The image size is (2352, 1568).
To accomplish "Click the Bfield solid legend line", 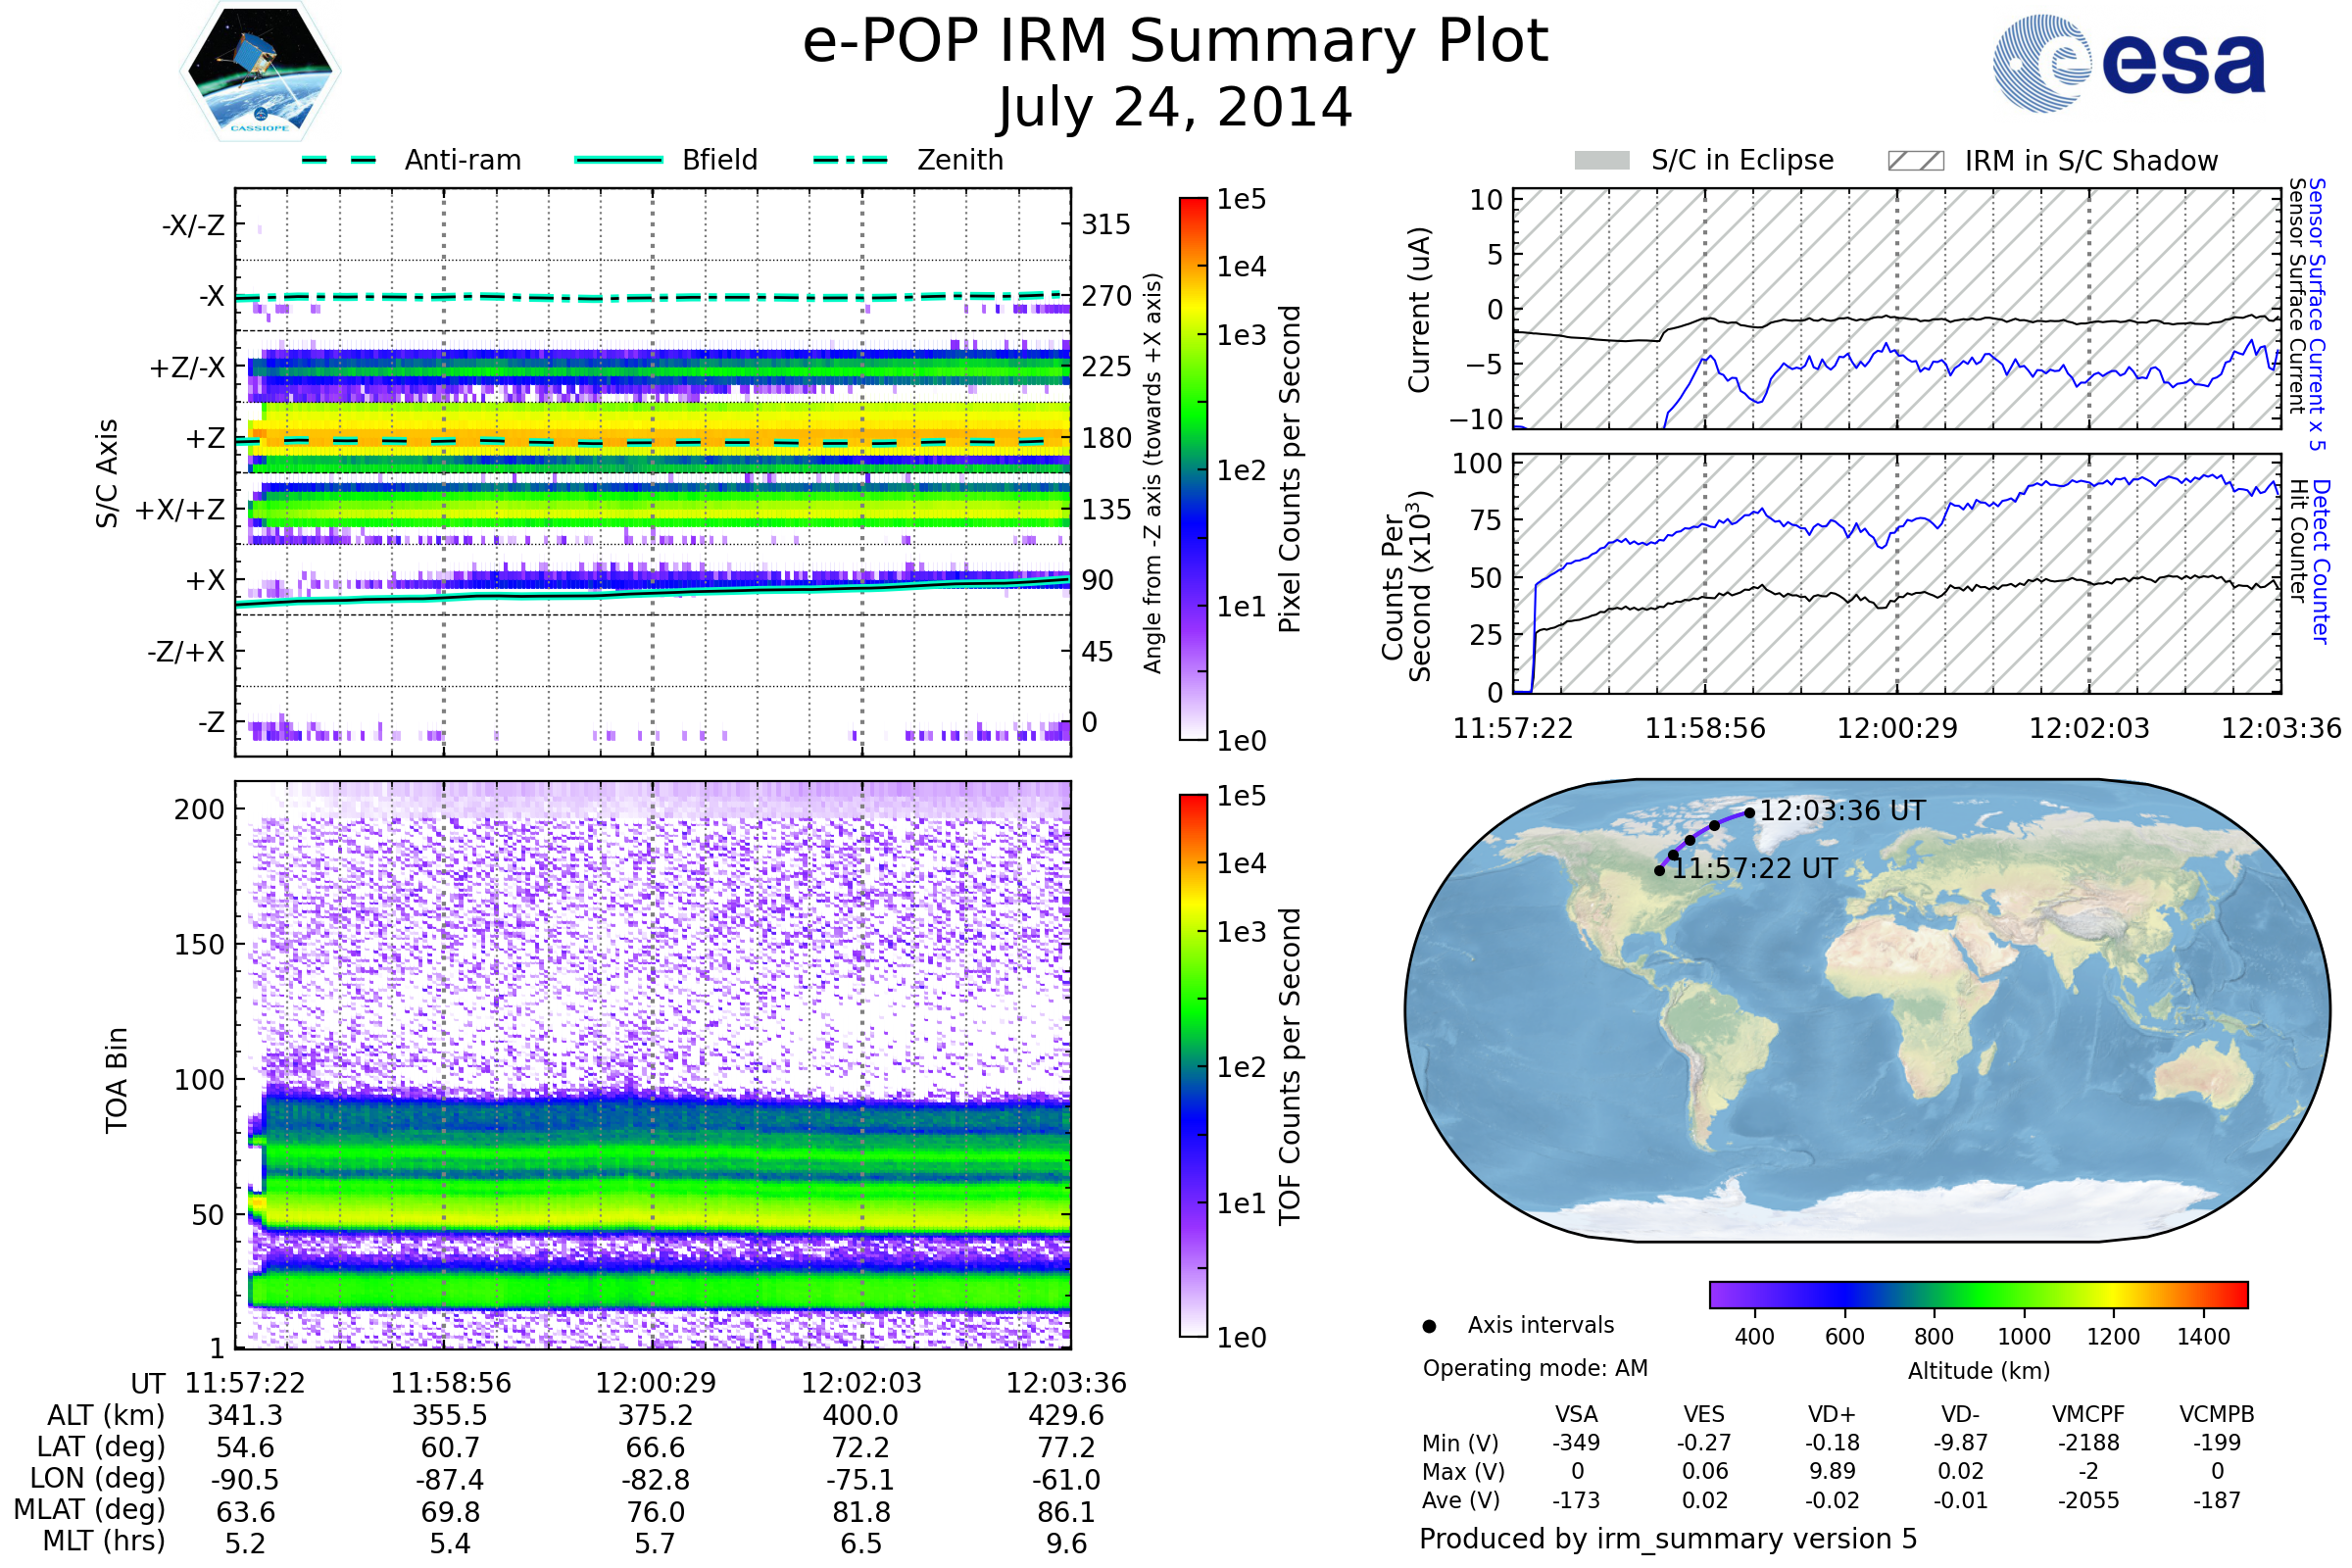I will 618,160.
